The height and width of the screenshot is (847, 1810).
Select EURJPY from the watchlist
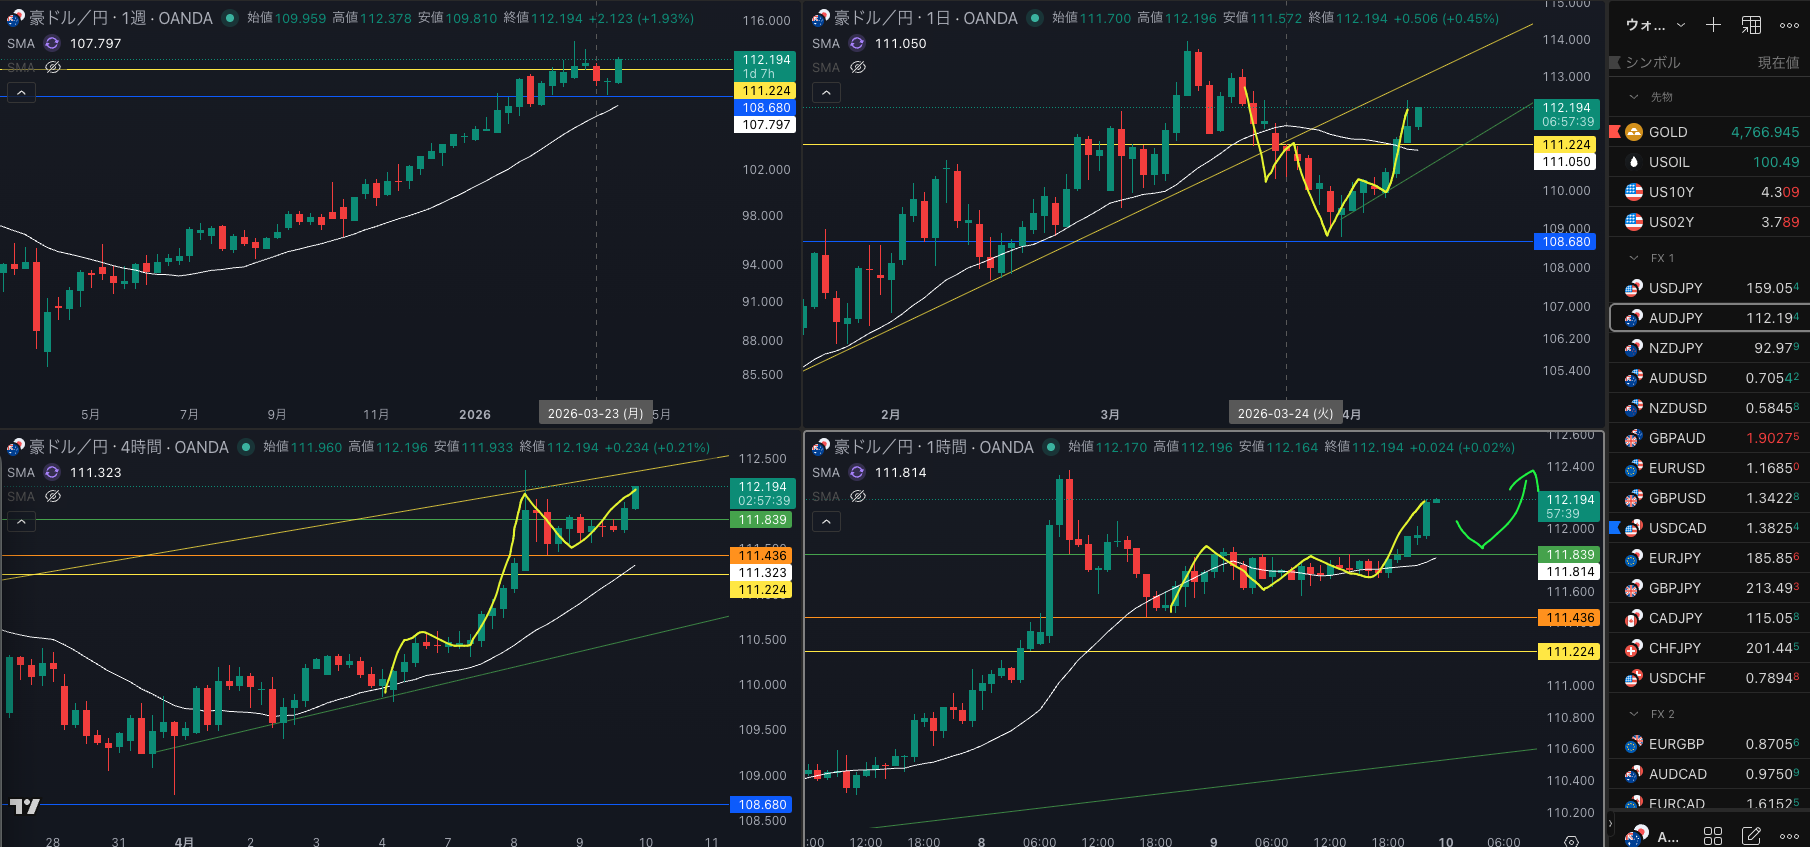click(1674, 558)
